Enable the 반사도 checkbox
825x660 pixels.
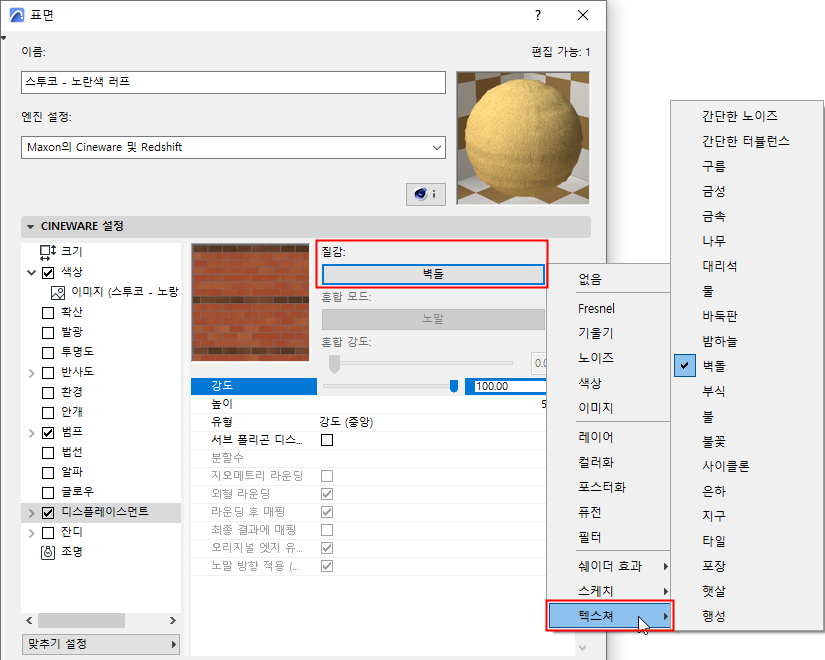click(x=48, y=373)
